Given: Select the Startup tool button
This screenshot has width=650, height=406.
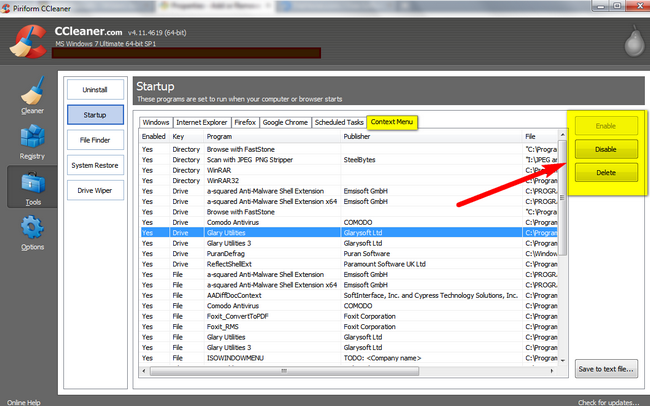Looking at the screenshot, I should pos(95,115).
